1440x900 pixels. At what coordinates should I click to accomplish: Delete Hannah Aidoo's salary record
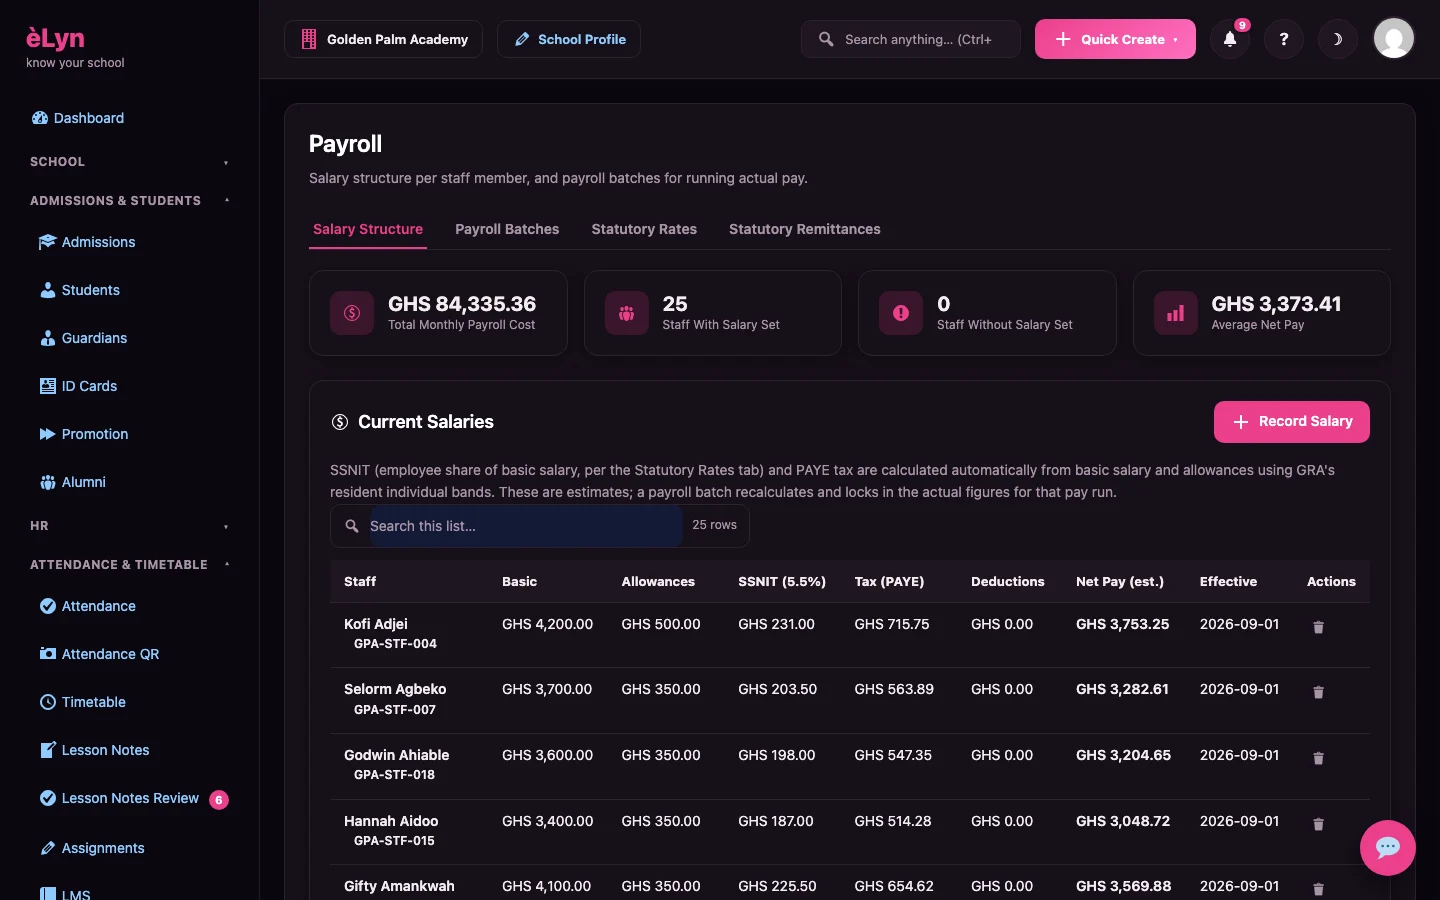[x=1318, y=824]
